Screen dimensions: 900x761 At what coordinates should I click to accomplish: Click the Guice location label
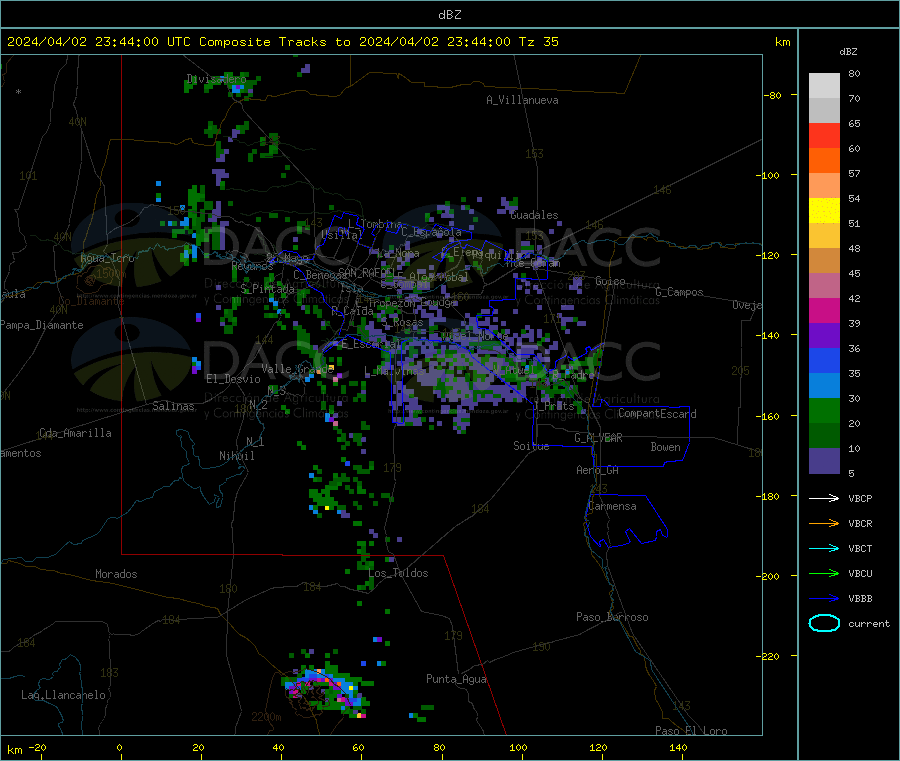610,281
